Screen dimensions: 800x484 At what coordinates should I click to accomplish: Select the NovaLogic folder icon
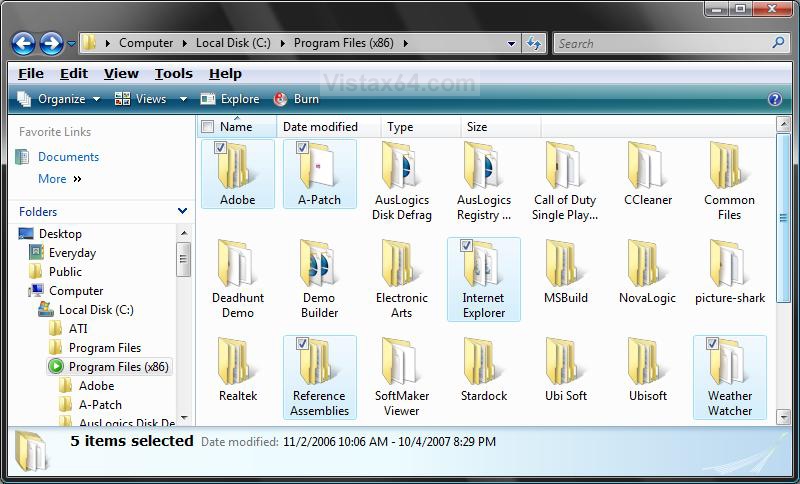coord(647,263)
